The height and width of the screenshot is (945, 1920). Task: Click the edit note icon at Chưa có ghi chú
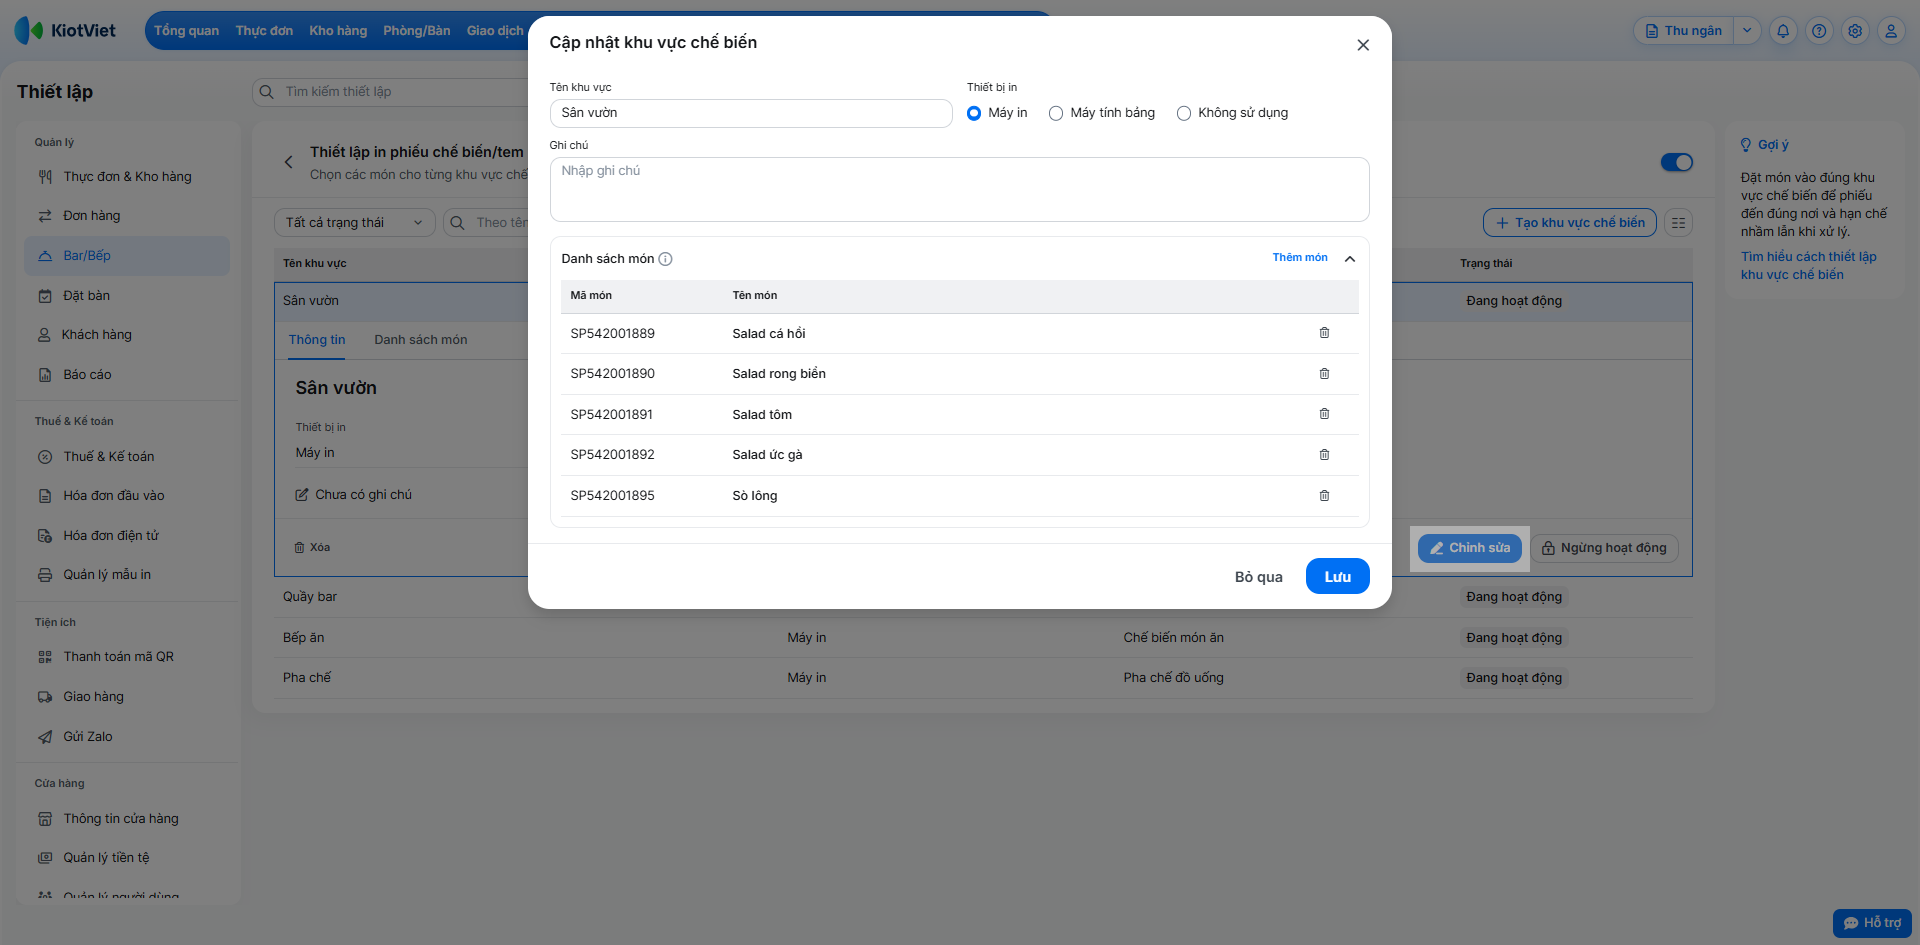point(302,495)
